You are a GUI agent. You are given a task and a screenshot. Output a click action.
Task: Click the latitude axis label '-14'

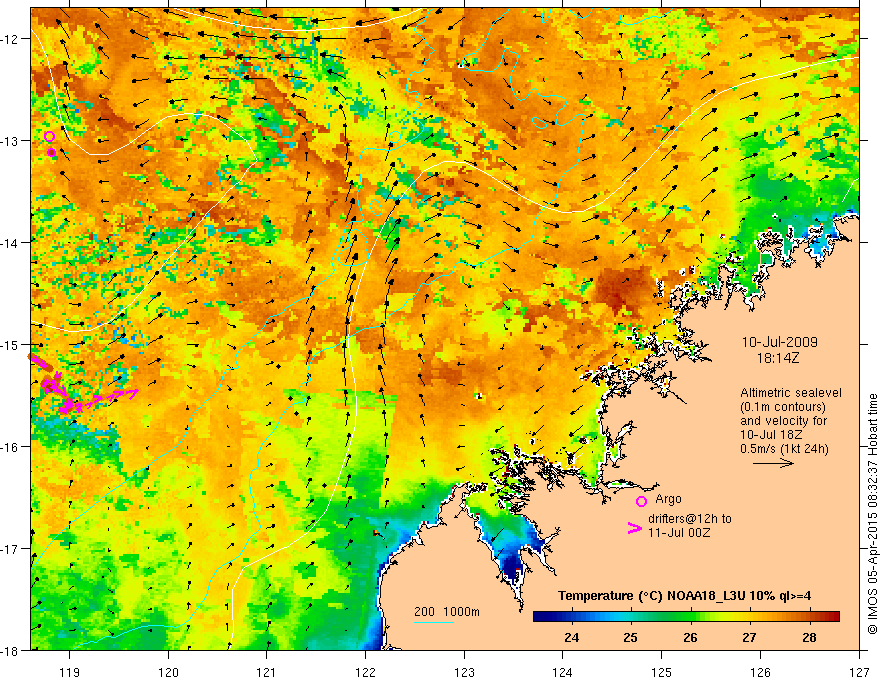pos(10,243)
